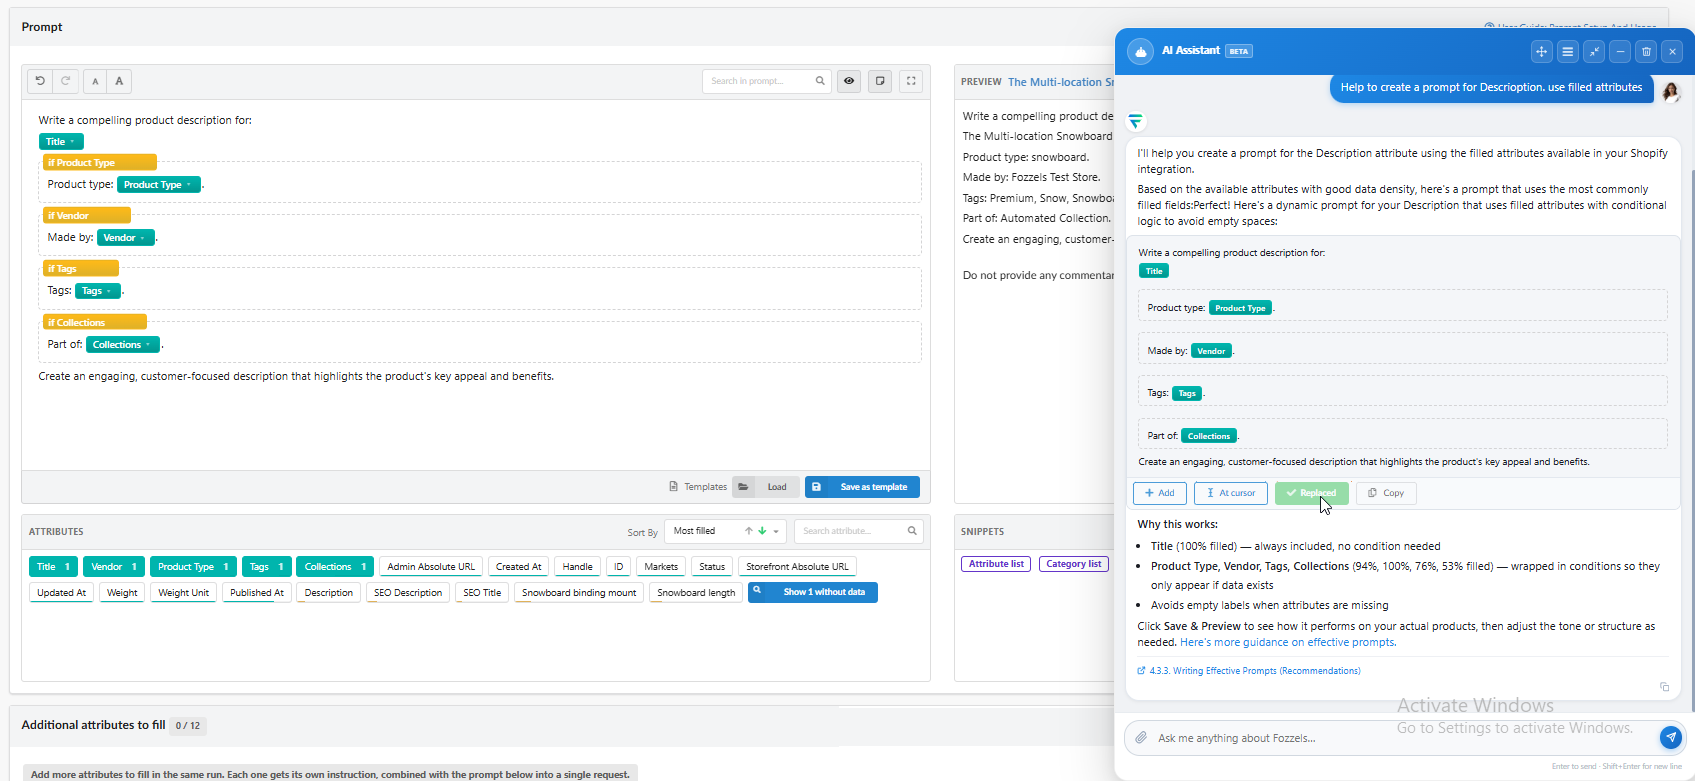Click the Copy button under AI suggestion

click(1386, 493)
